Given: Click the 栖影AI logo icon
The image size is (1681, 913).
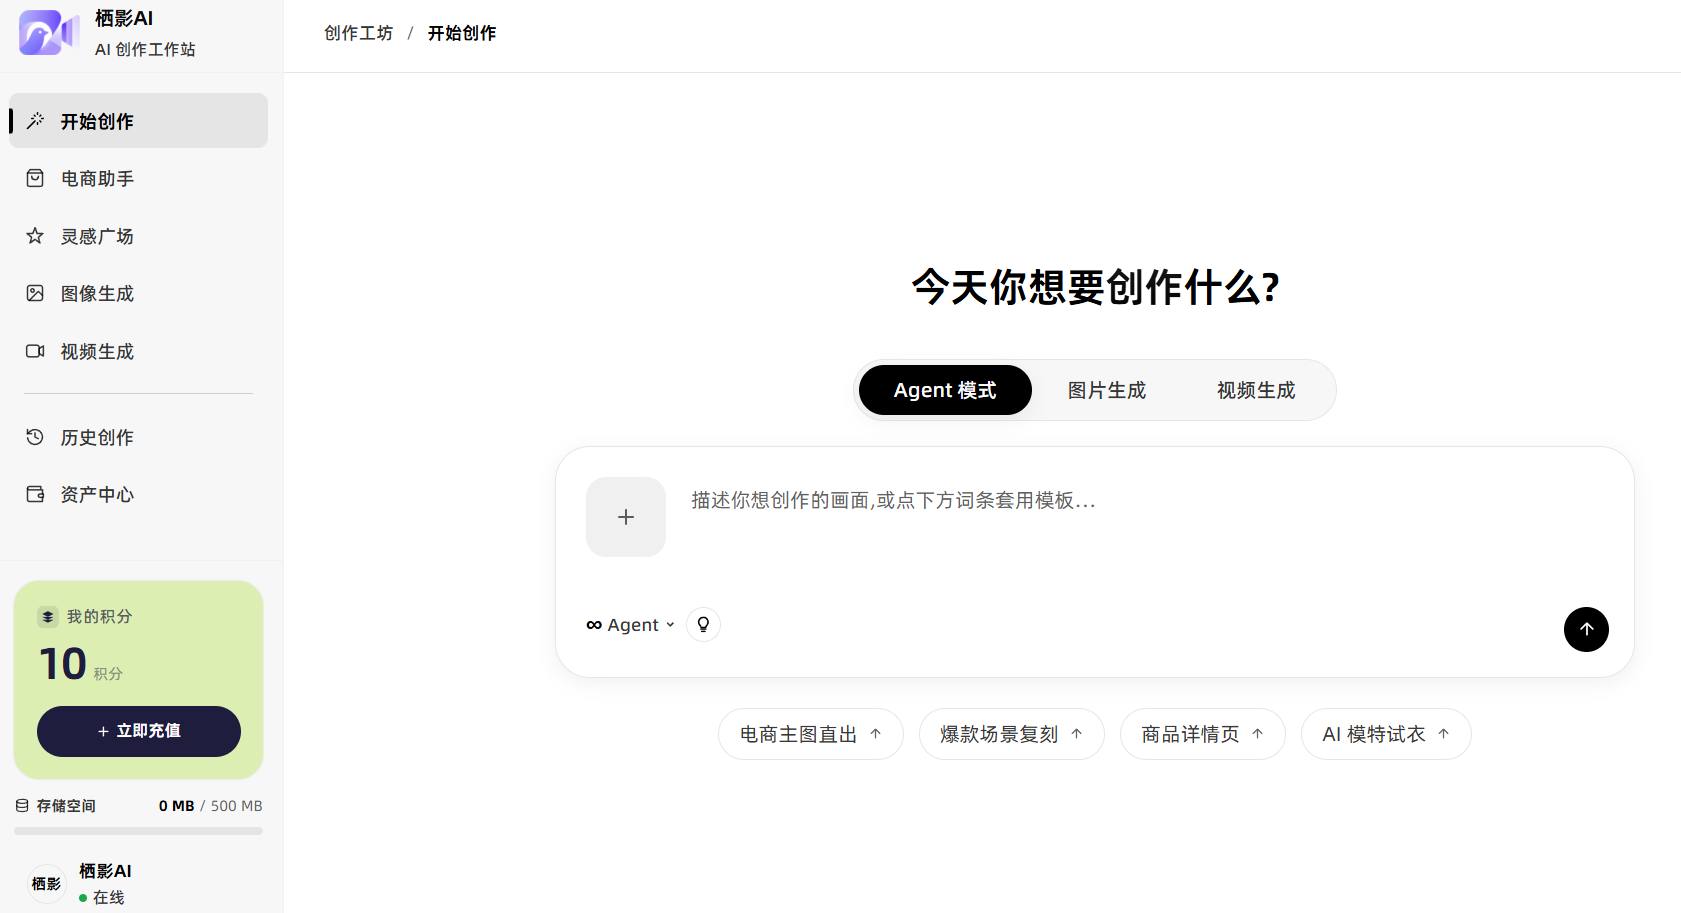Looking at the screenshot, I should click(49, 32).
